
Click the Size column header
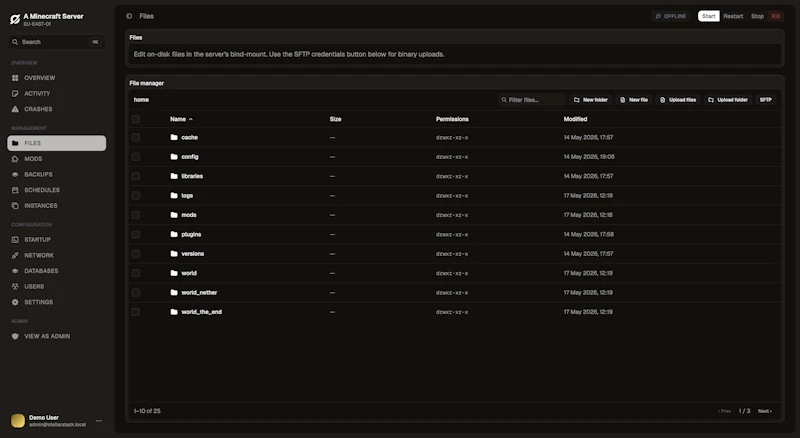click(x=335, y=119)
